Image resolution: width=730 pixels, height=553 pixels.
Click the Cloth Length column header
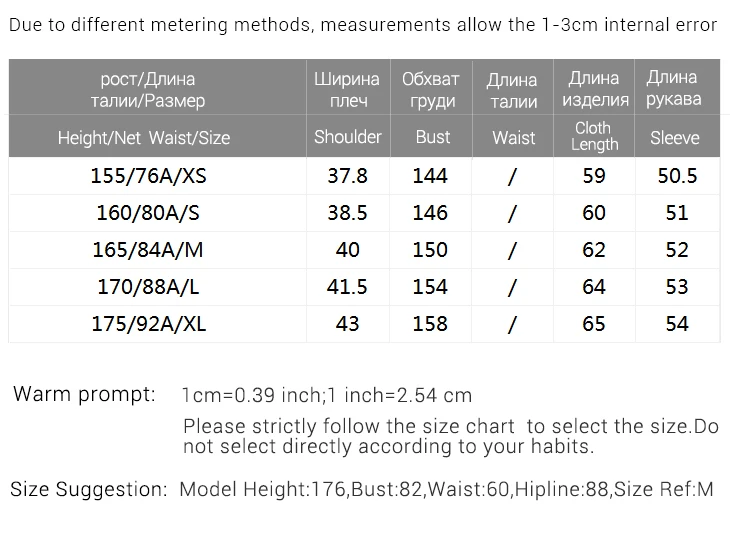[x=594, y=136]
